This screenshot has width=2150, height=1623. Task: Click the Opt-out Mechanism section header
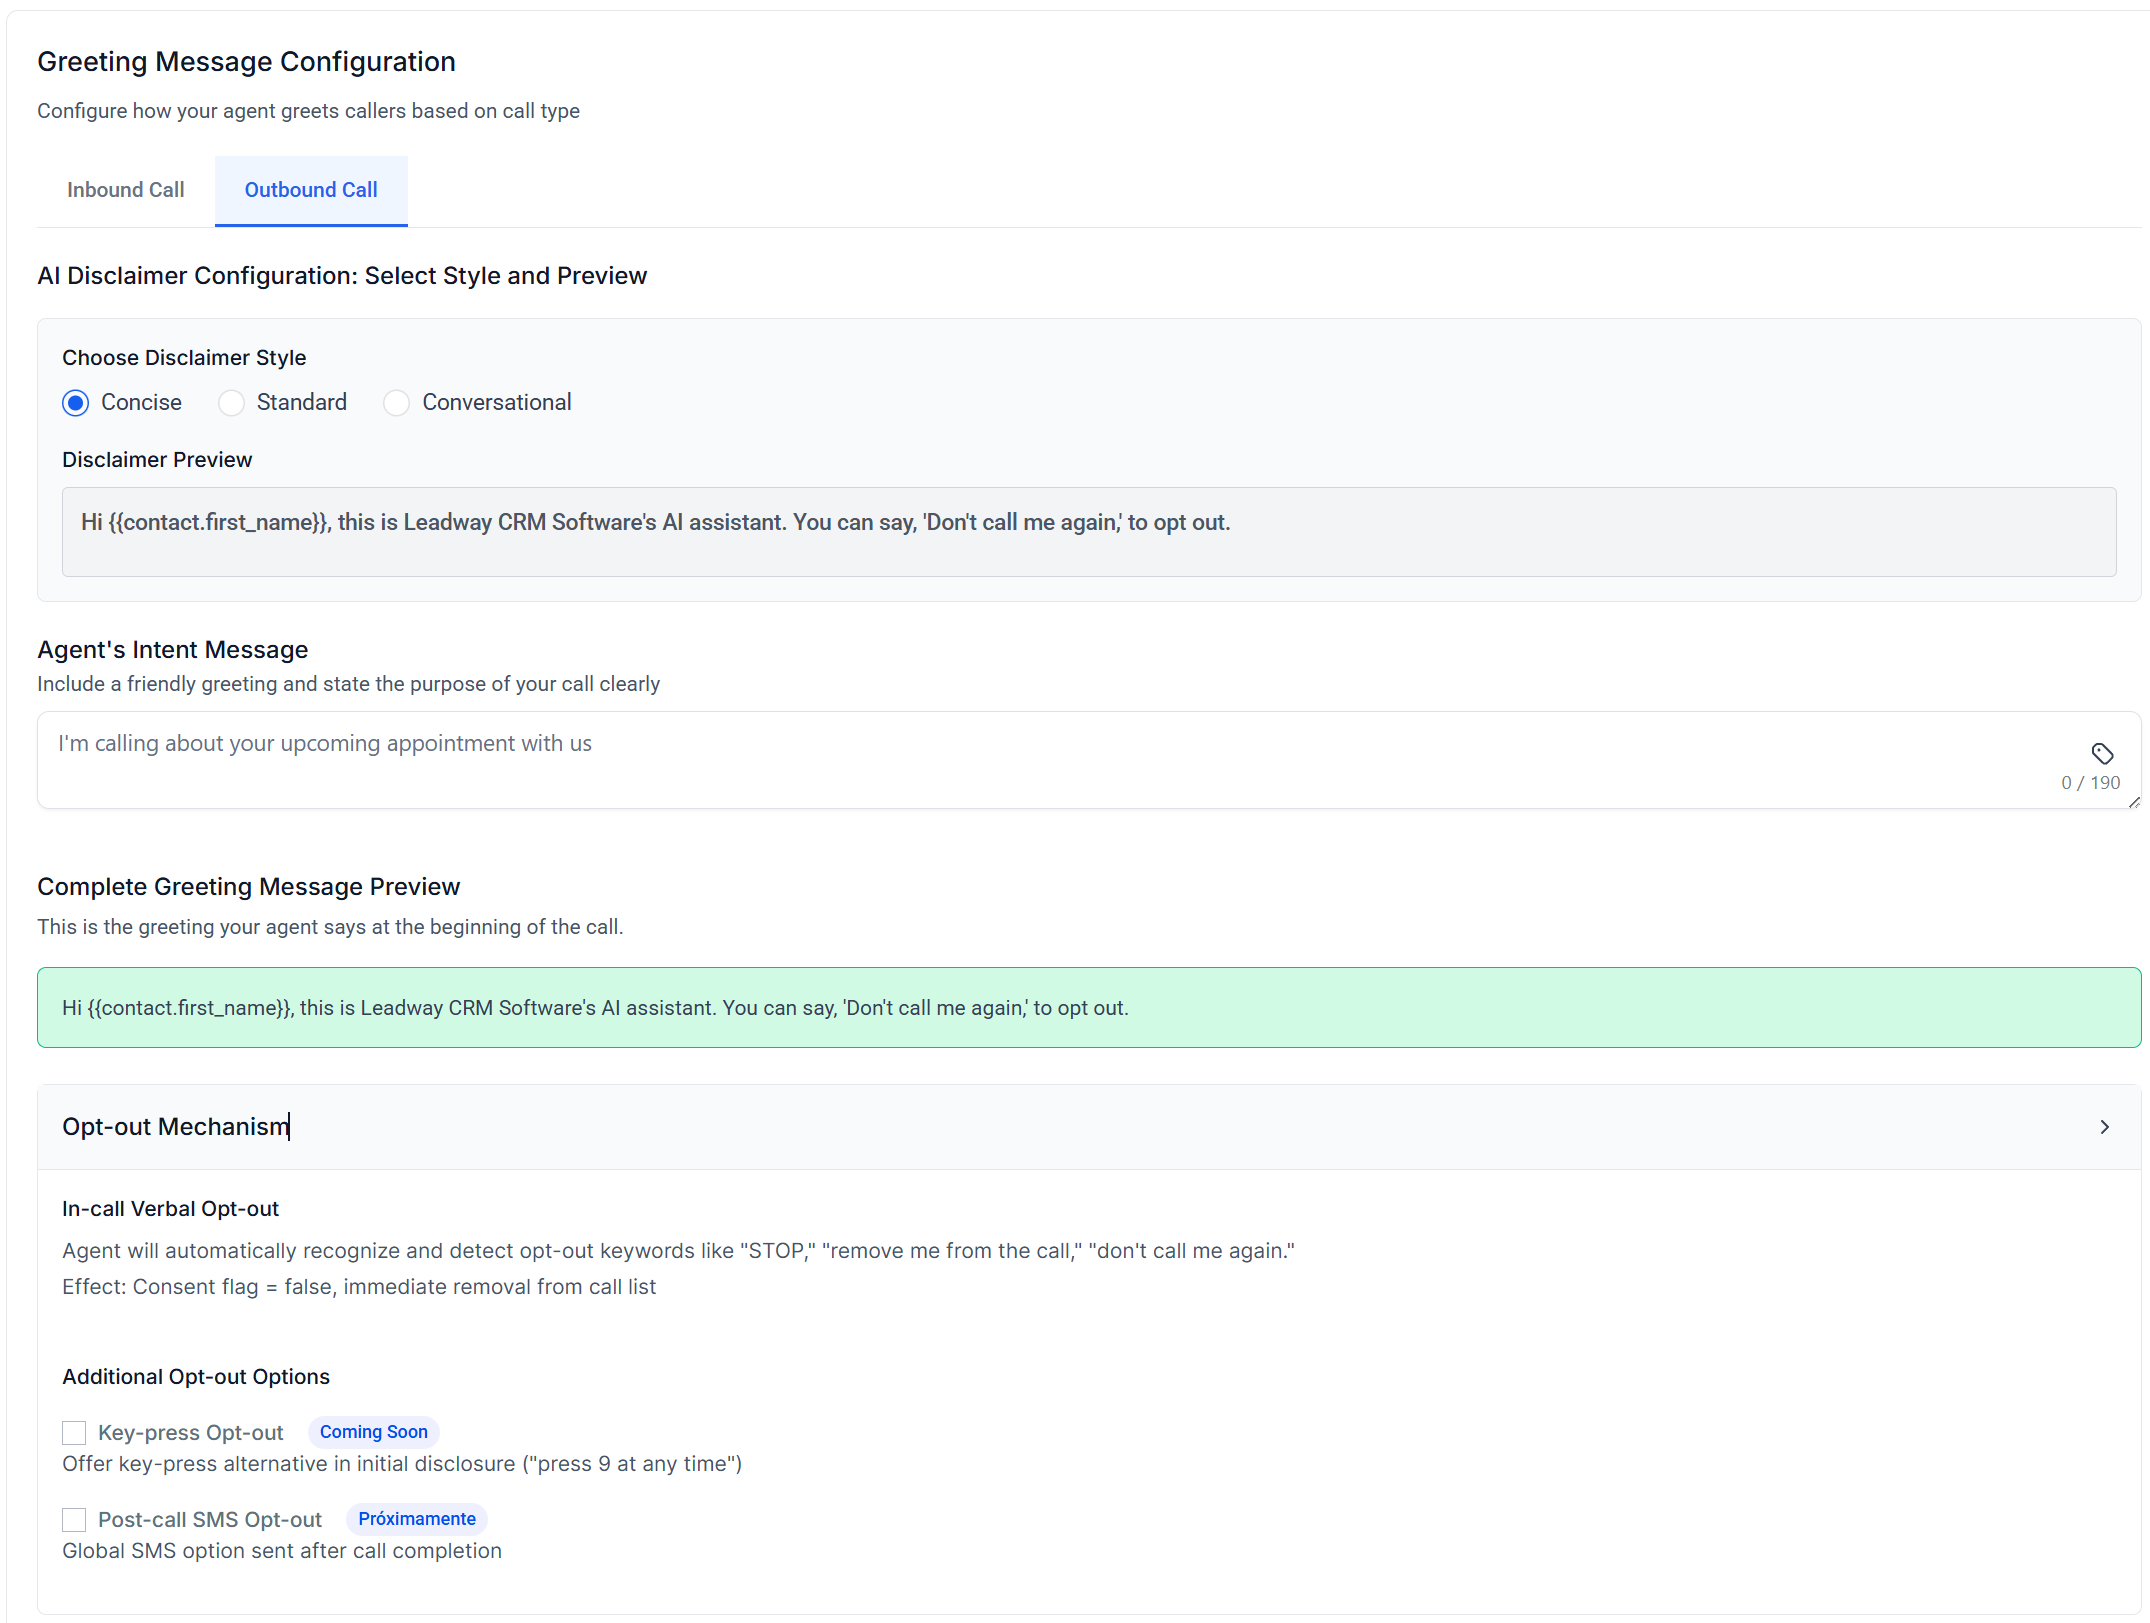[176, 1127]
